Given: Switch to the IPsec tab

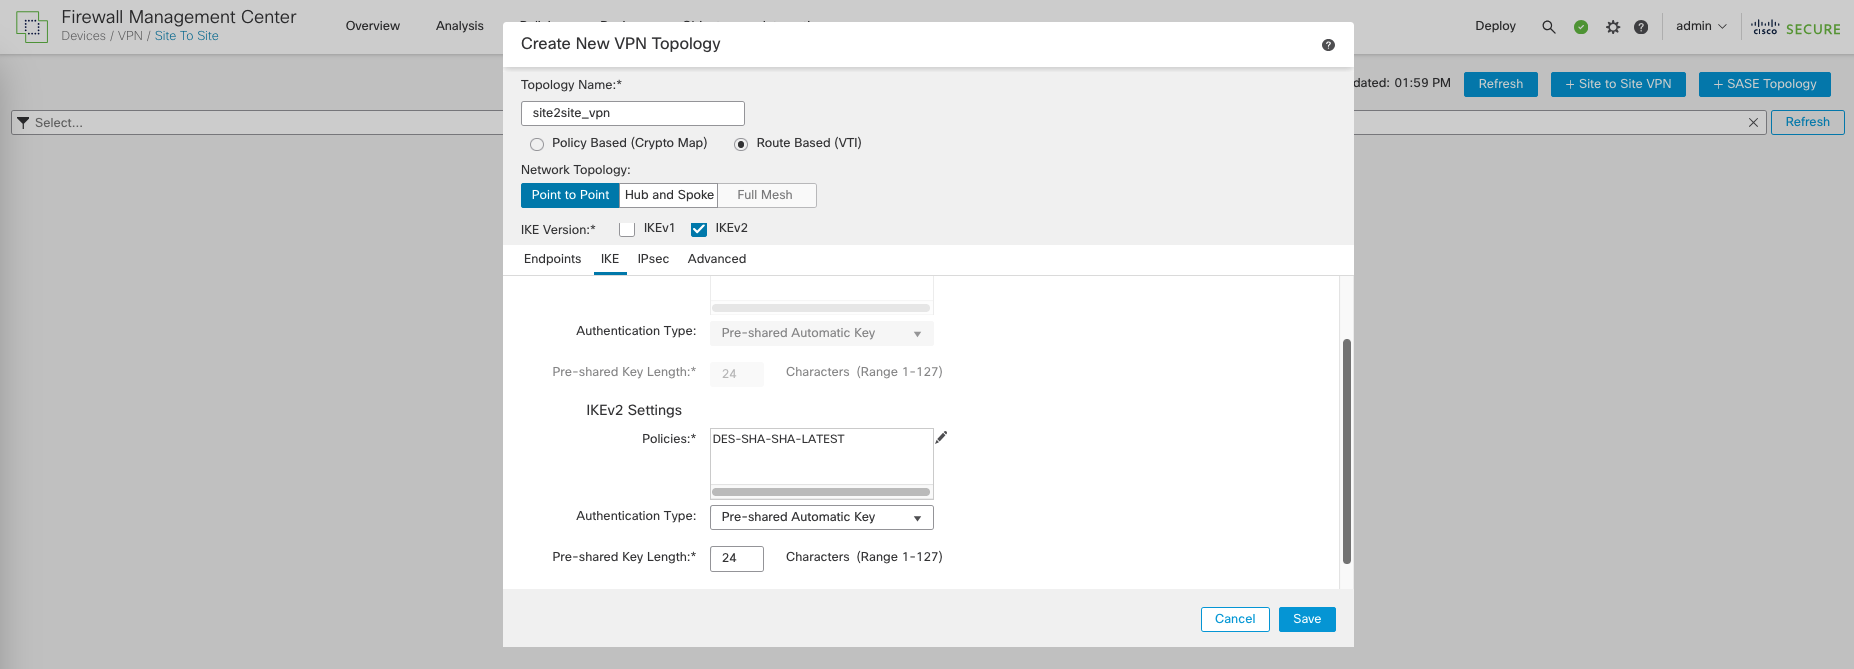Looking at the screenshot, I should click(x=653, y=259).
